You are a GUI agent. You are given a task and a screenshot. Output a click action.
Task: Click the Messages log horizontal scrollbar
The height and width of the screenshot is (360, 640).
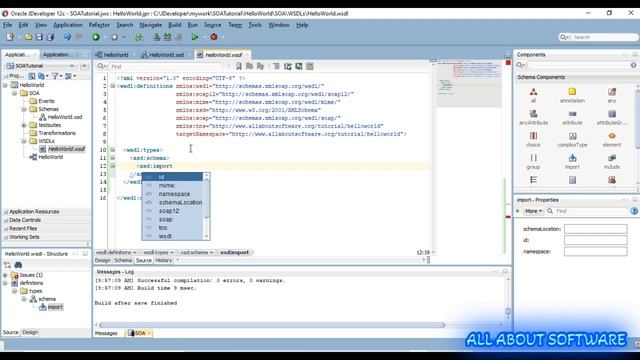pos(272,325)
